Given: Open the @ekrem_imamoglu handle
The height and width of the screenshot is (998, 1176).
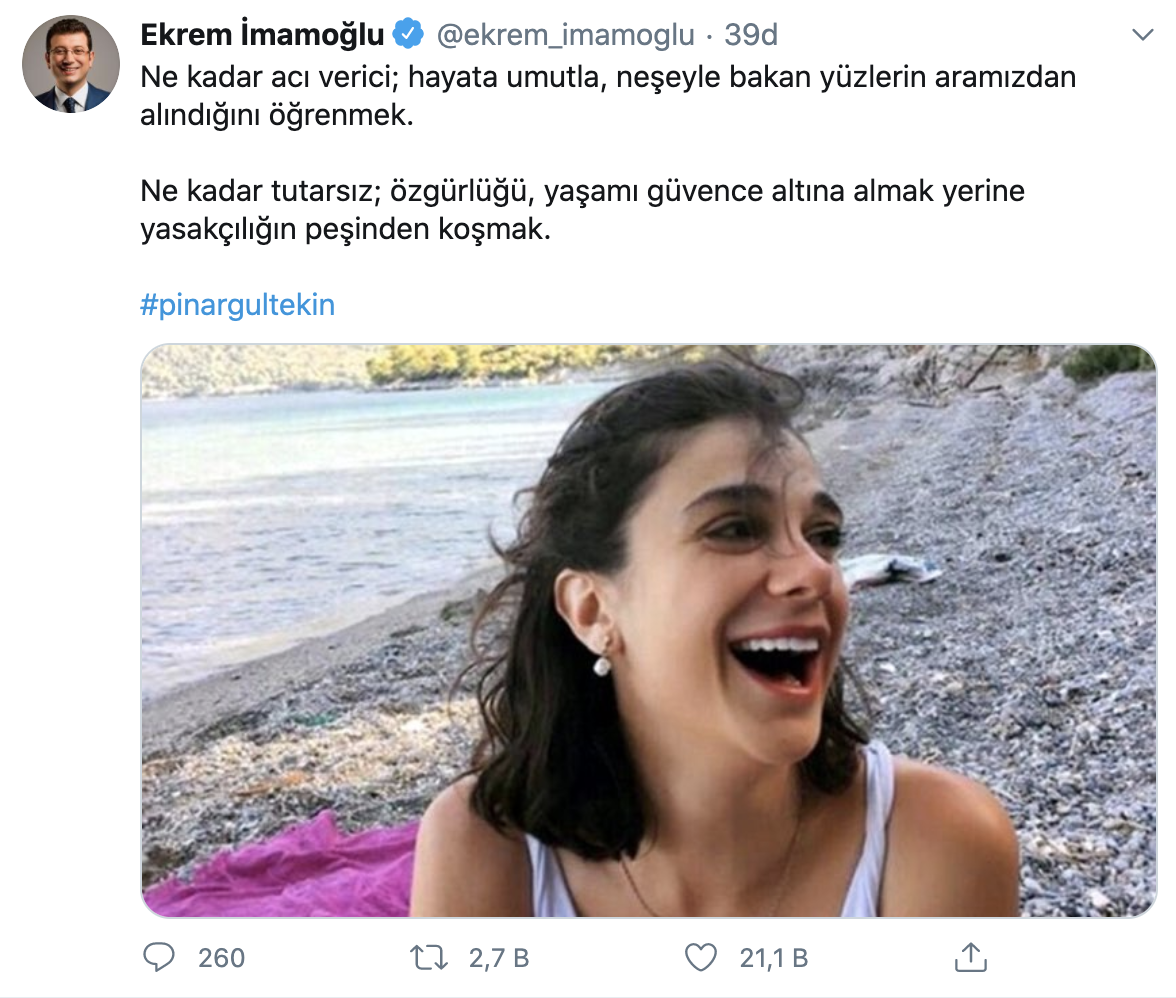Looking at the screenshot, I should coord(566,35).
